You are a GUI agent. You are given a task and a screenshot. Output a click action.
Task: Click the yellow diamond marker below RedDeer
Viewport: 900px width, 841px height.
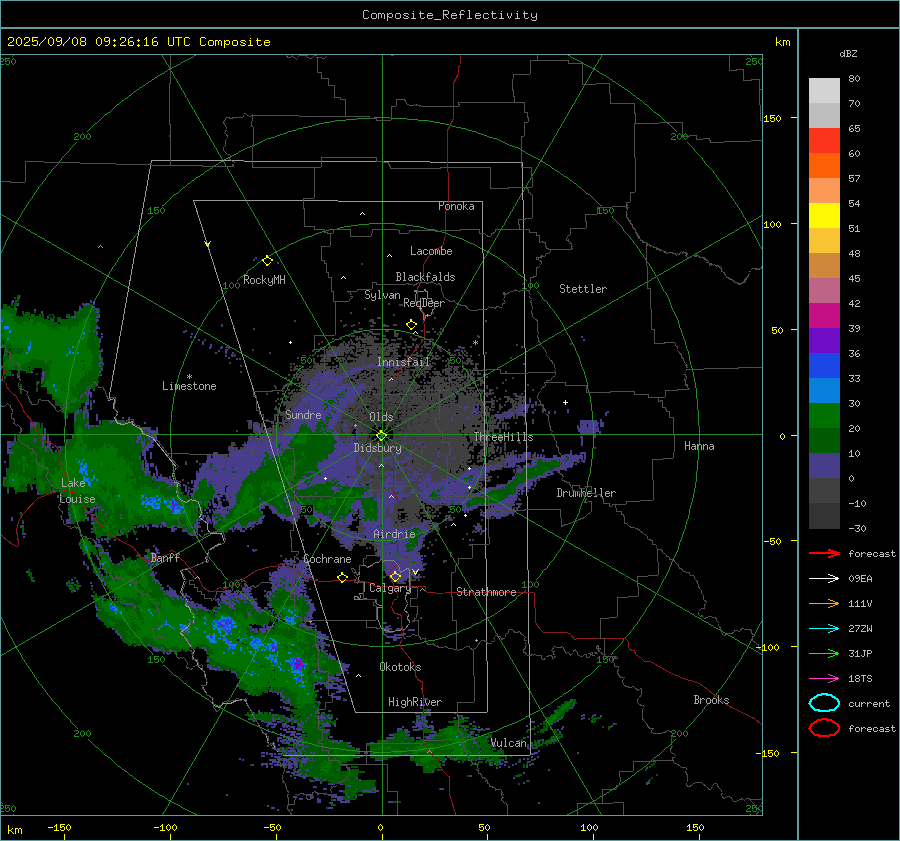412,325
